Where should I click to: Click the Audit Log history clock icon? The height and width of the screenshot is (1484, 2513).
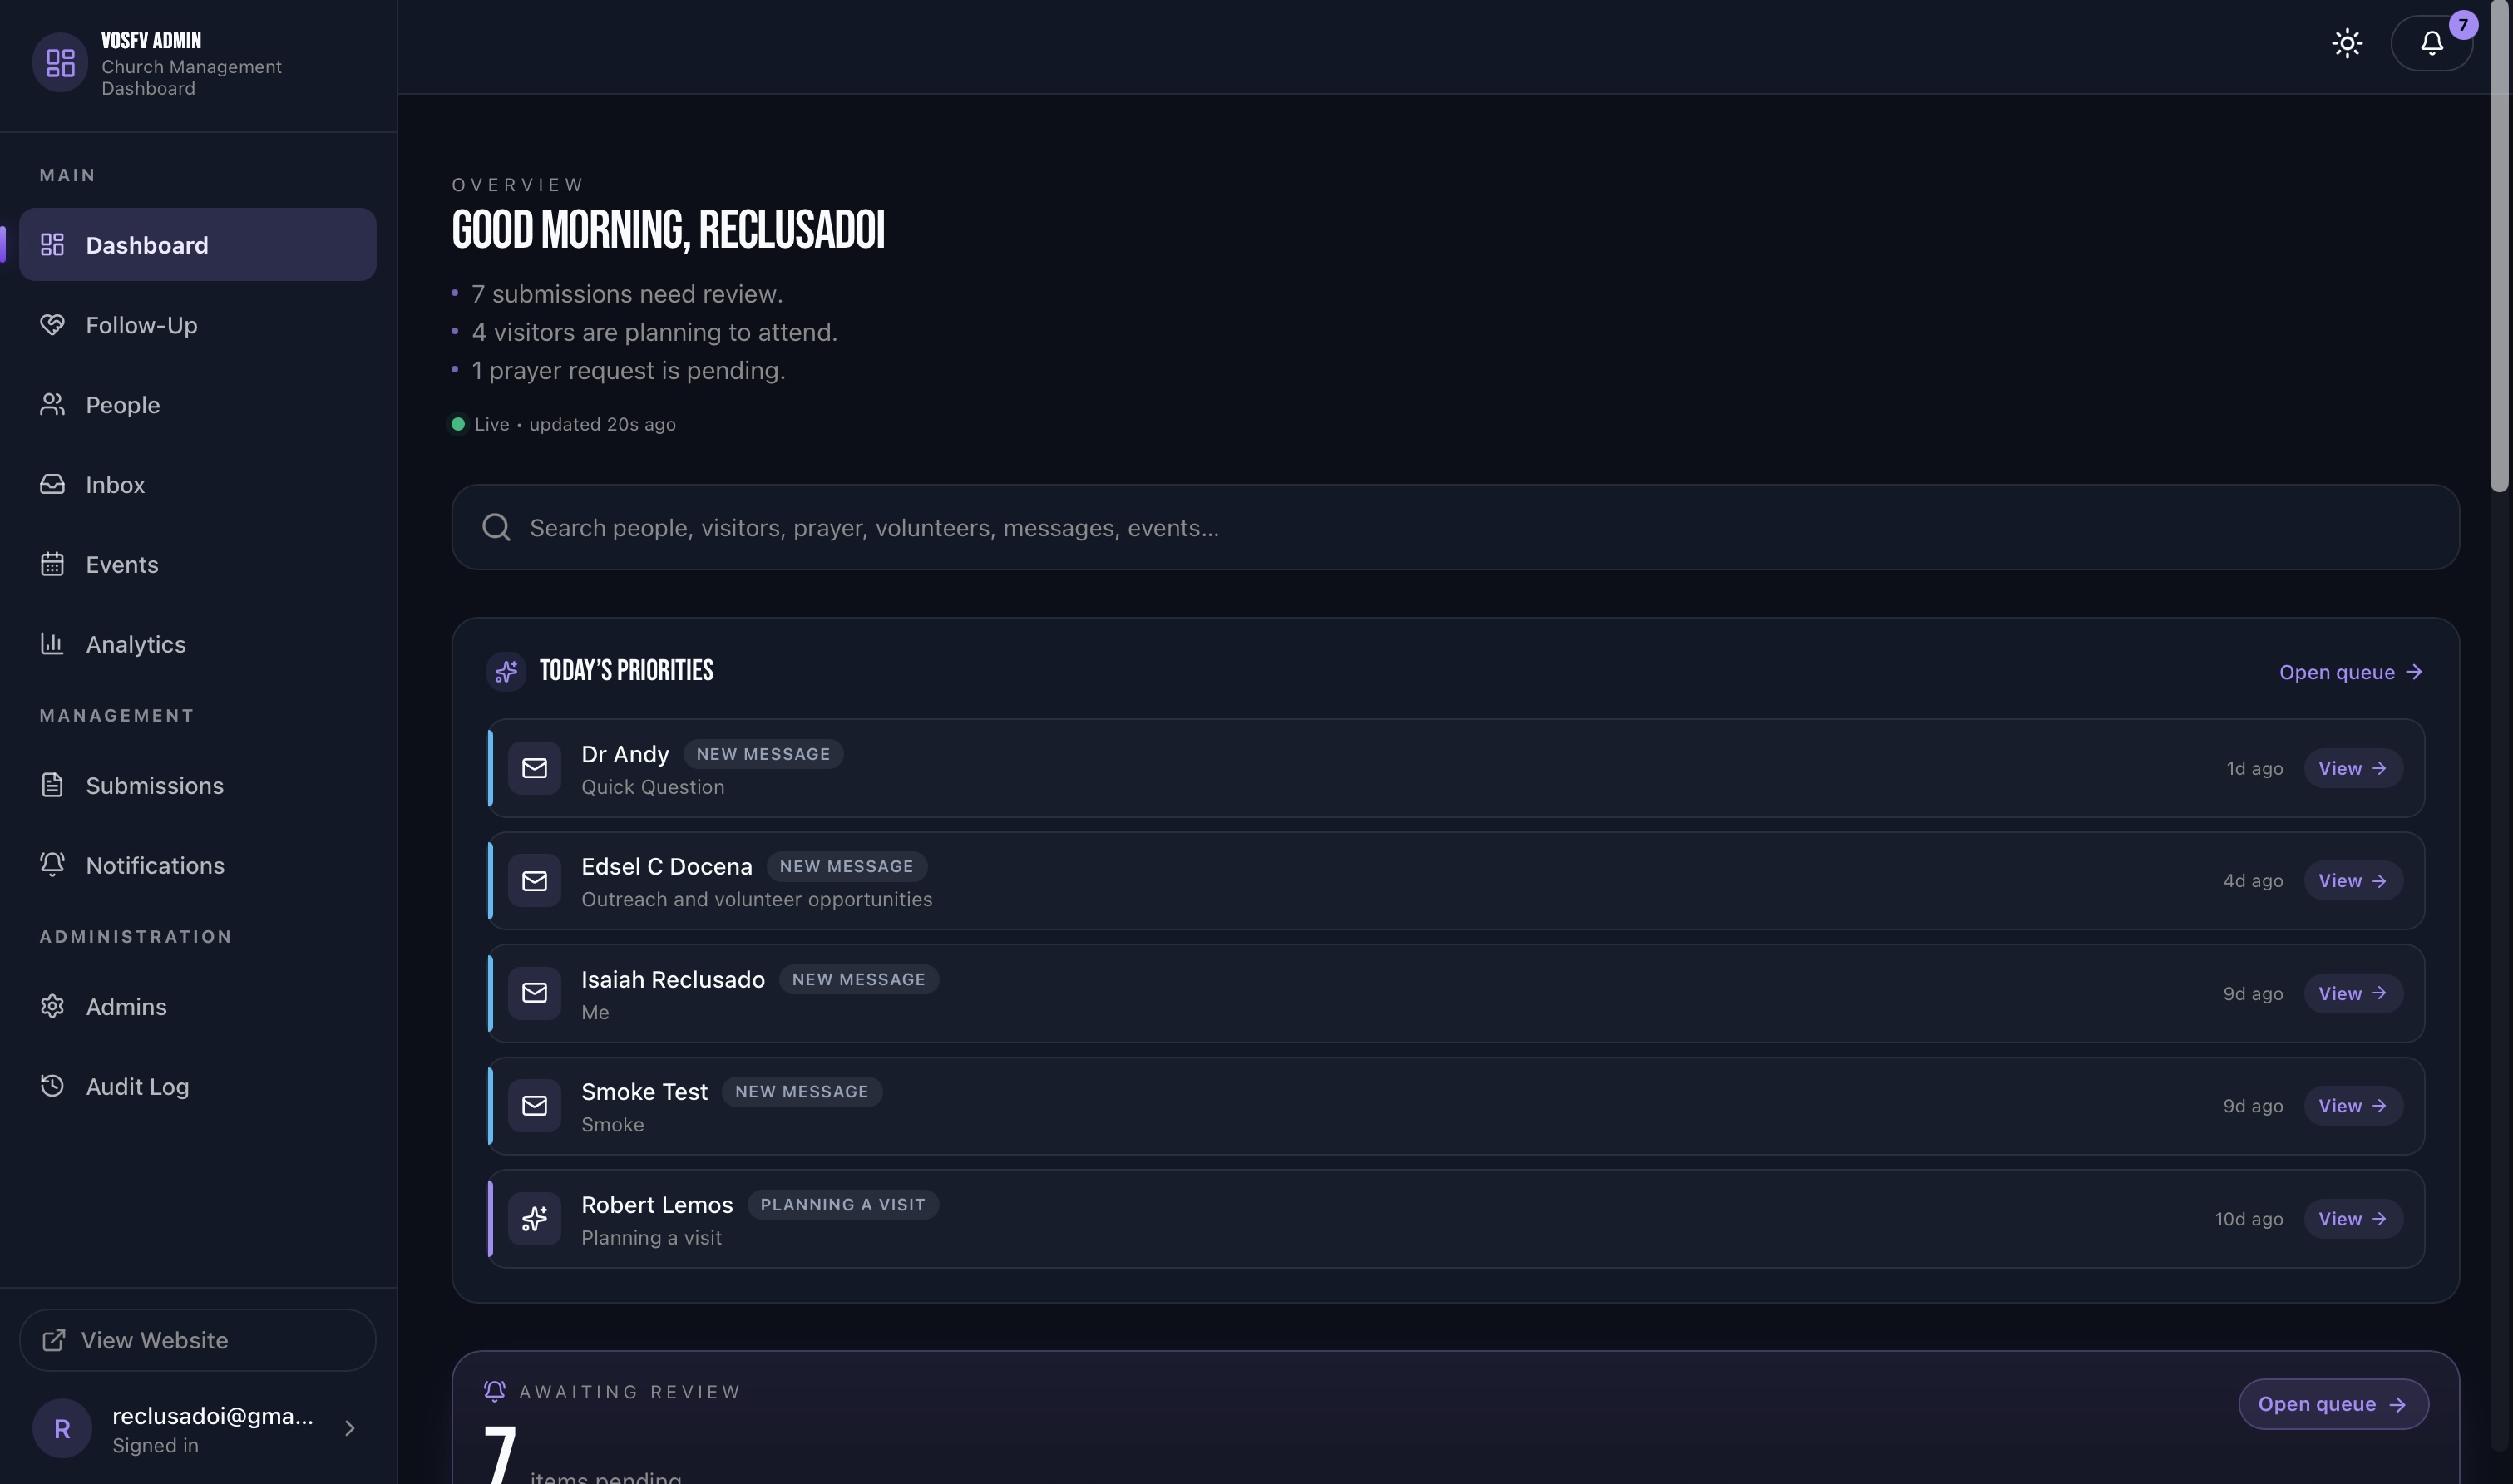point(52,1086)
